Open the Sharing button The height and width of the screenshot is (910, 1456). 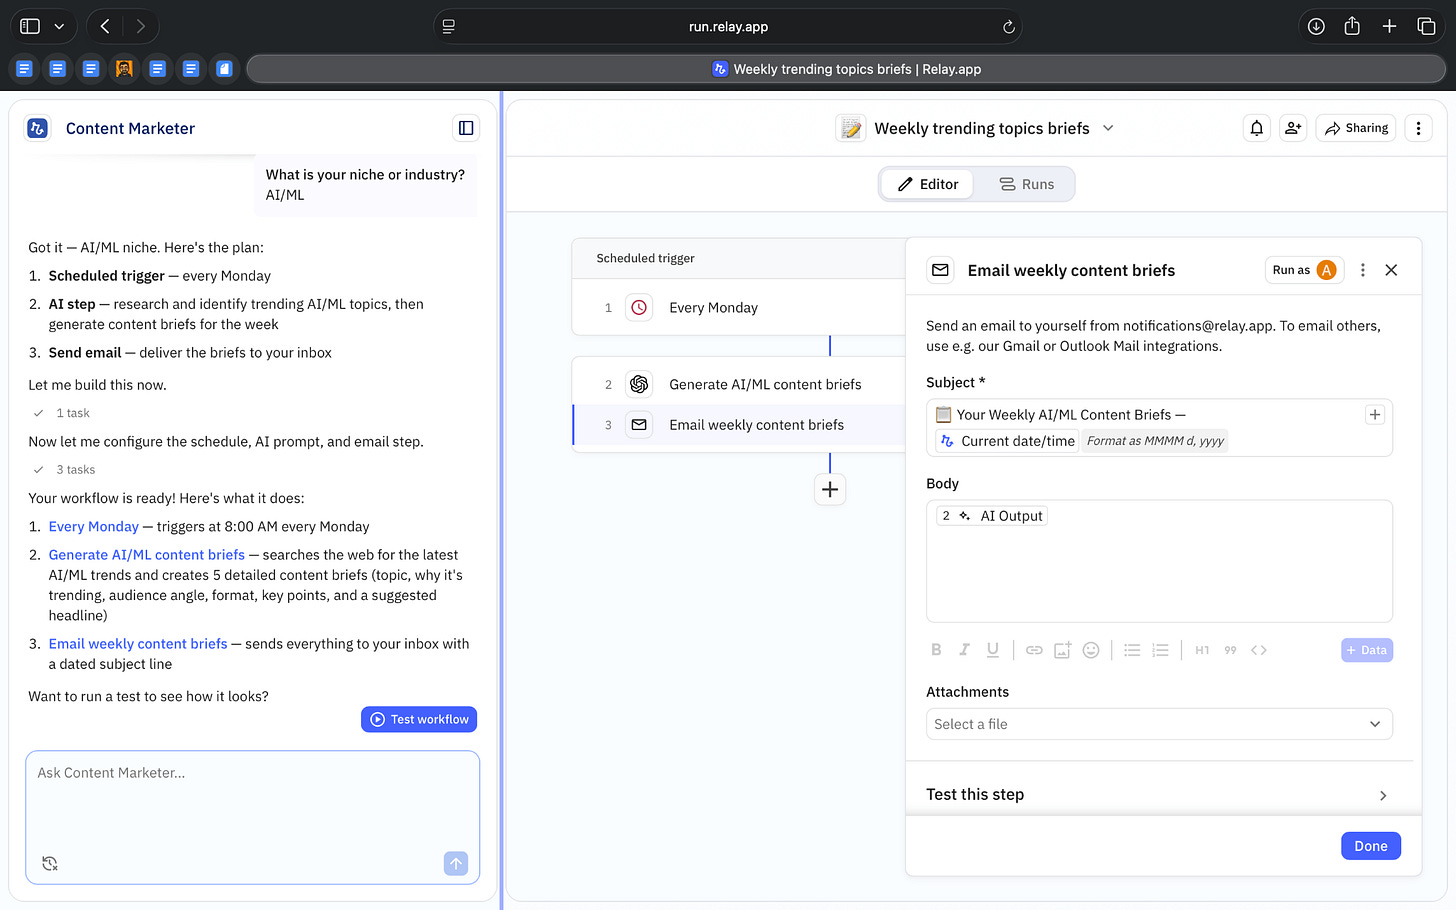tap(1356, 128)
